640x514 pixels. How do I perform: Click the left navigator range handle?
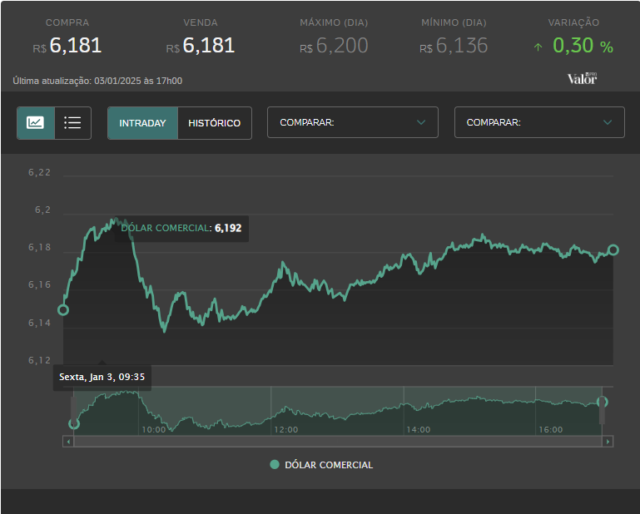coord(73,410)
